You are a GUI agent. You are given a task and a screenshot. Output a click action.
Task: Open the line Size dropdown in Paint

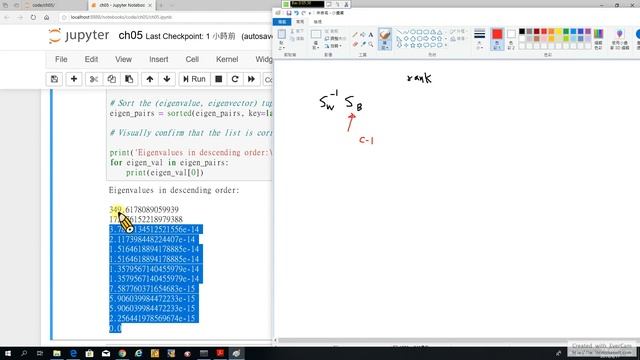coord(480,39)
